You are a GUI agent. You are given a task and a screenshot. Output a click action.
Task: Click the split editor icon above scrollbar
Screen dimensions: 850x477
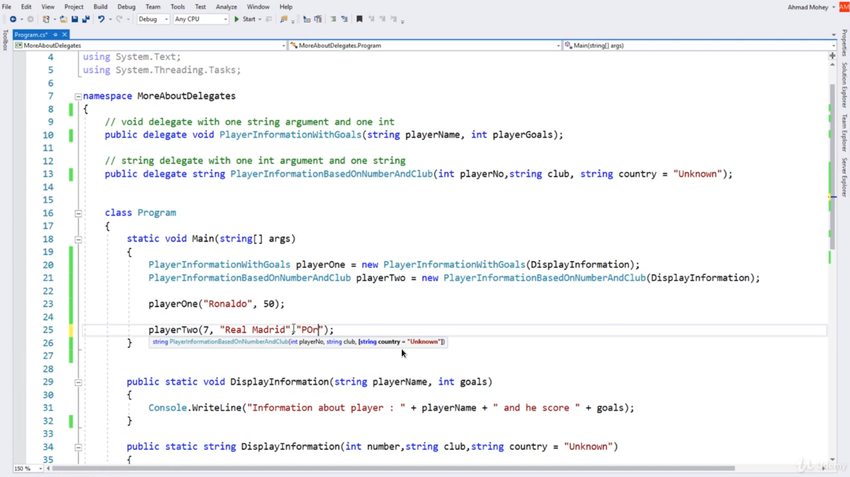(833, 56)
